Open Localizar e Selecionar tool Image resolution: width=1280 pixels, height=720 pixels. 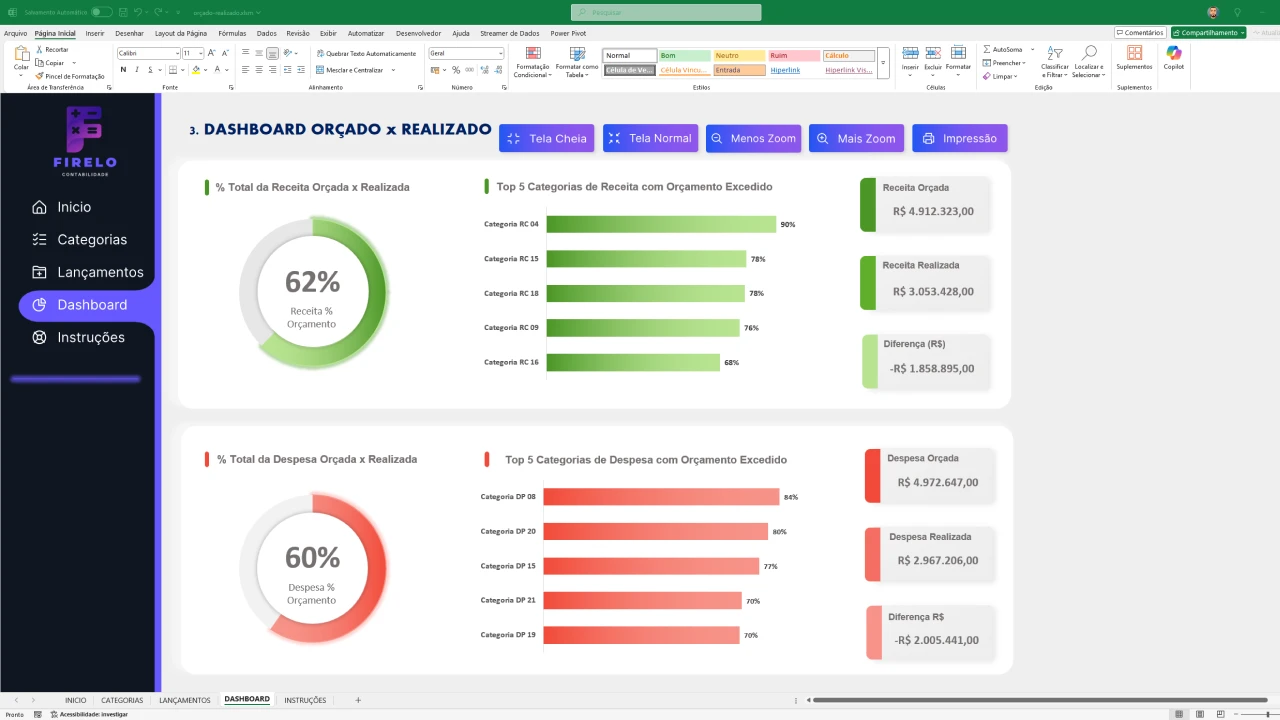coord(1088,61)
